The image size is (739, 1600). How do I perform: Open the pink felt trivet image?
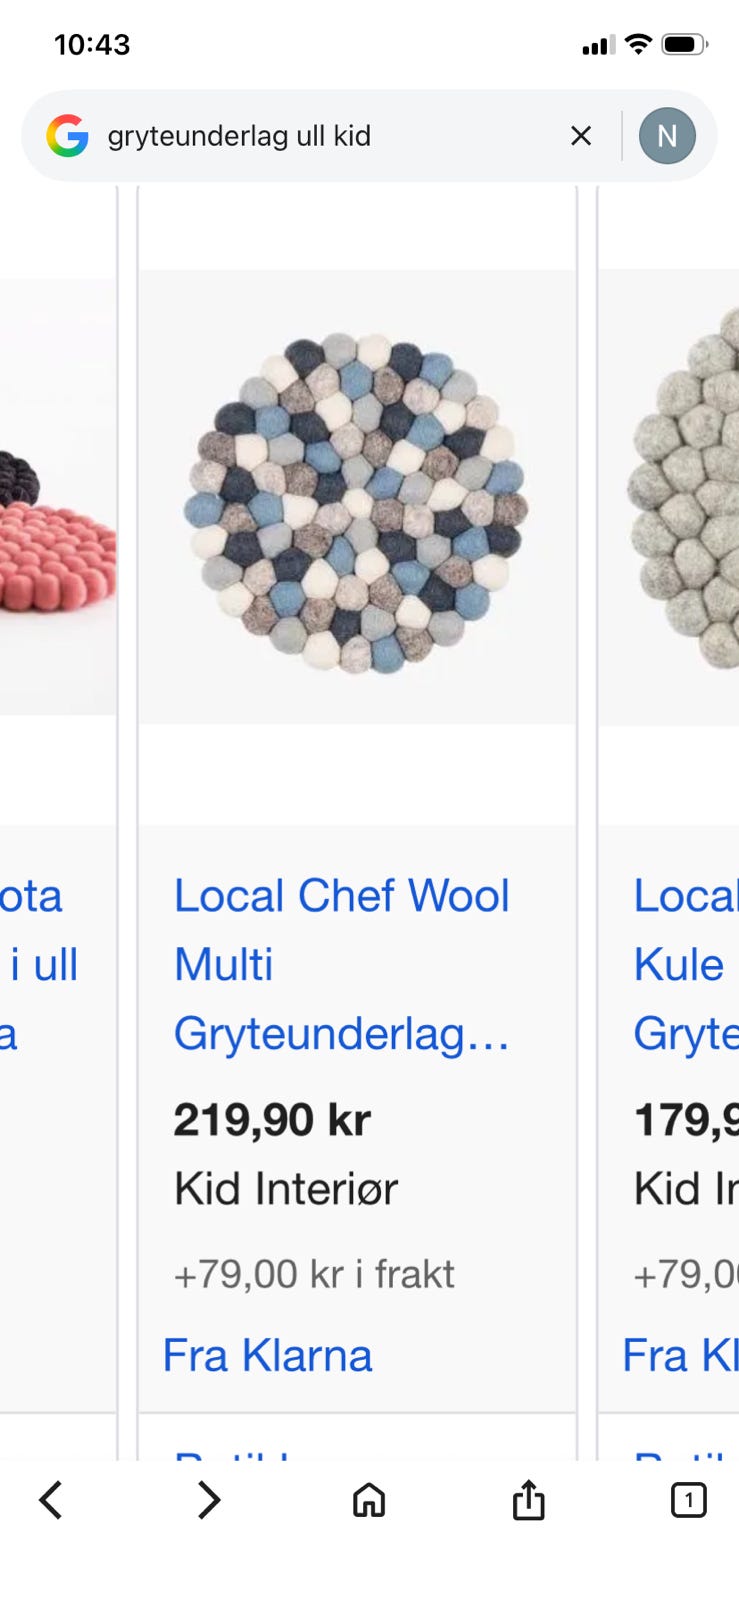coord(58,497)
